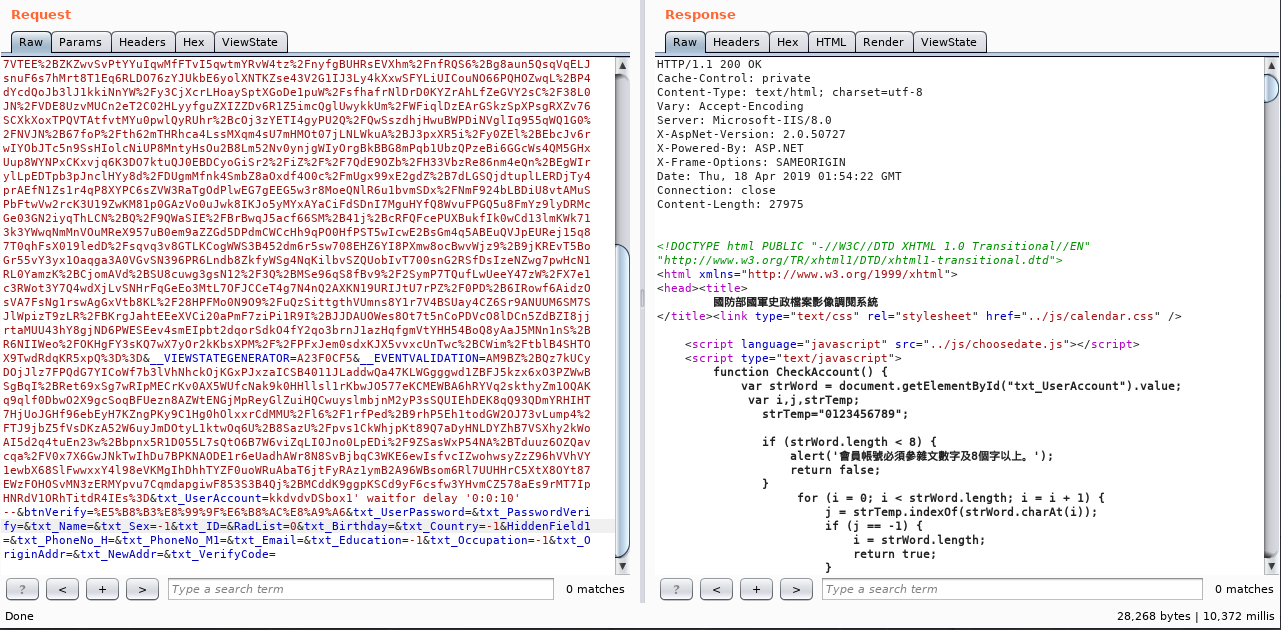Select the Raw tab in Request panel
Screen dimensions: 1281x630
click(31, 42)
